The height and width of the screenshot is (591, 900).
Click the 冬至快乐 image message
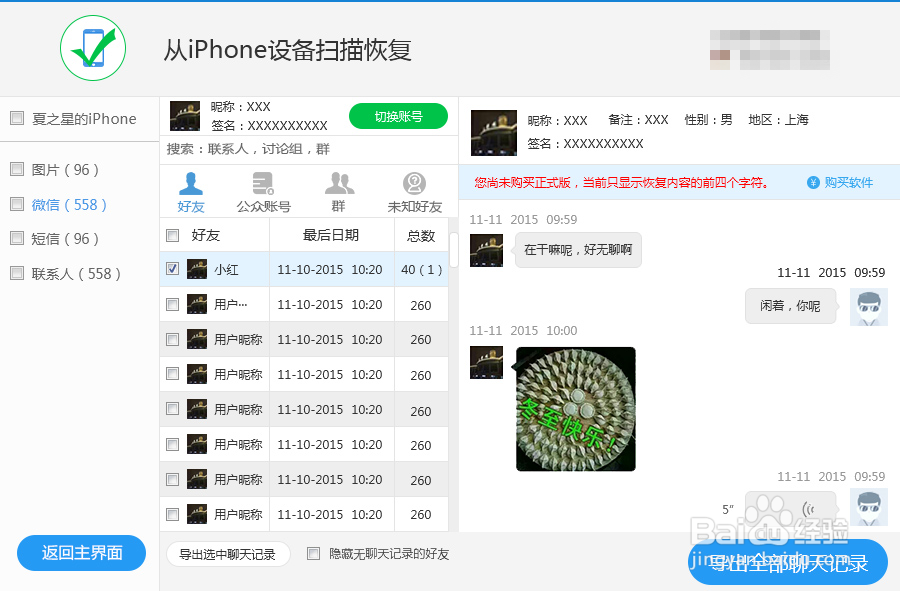pos(576,409)
